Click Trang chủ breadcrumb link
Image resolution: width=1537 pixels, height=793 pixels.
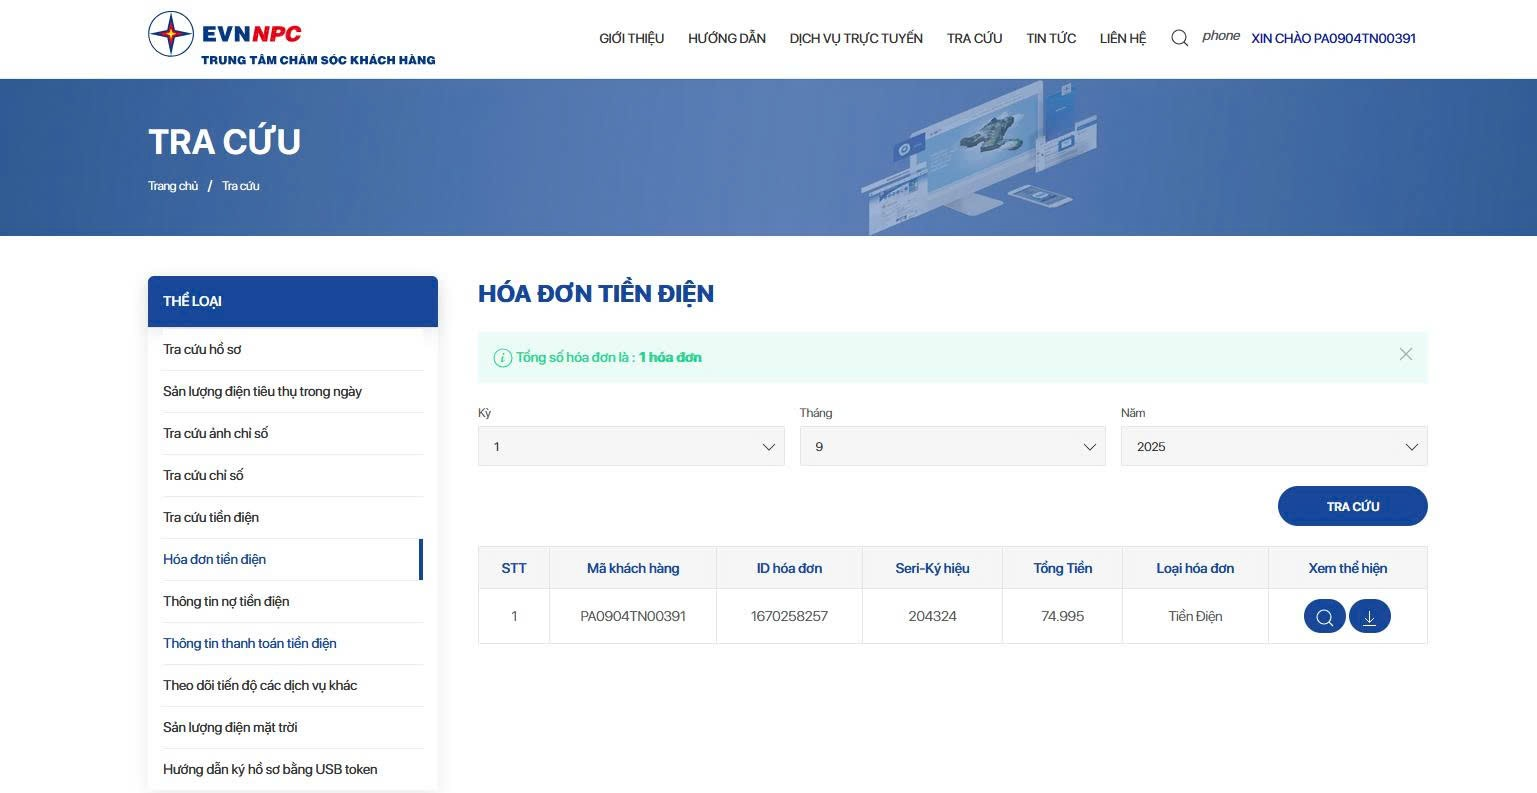coord(173,186)
